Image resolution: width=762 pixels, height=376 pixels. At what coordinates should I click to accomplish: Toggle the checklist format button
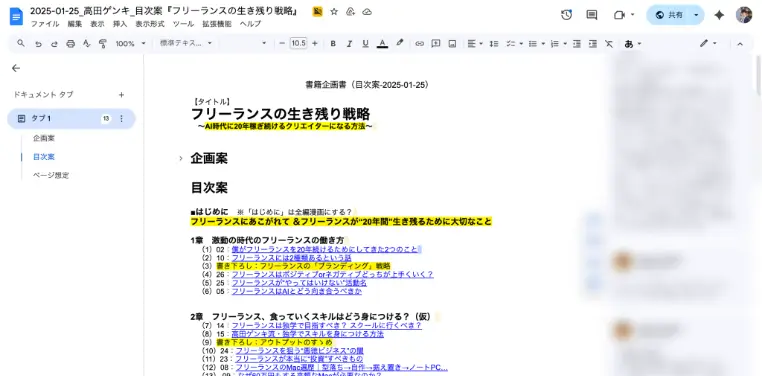point(510,44)
